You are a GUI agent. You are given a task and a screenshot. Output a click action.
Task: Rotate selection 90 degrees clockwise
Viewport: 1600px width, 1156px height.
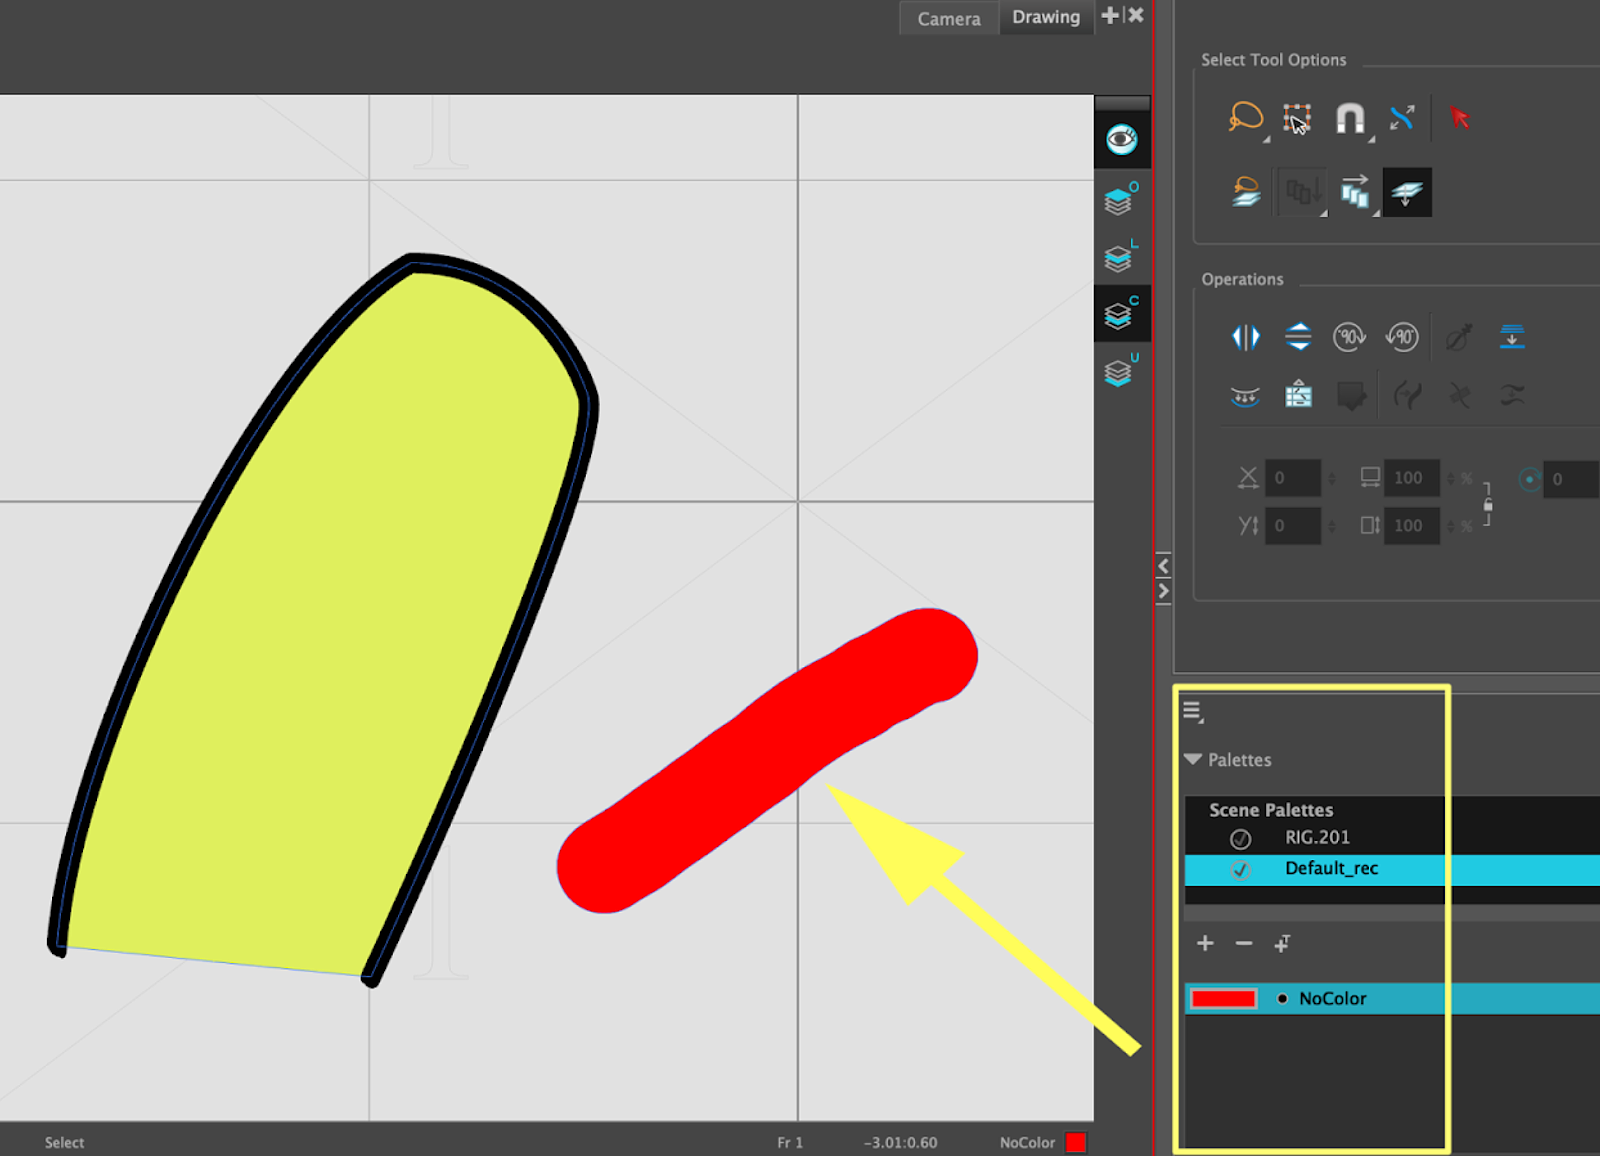coord(1349,337)
